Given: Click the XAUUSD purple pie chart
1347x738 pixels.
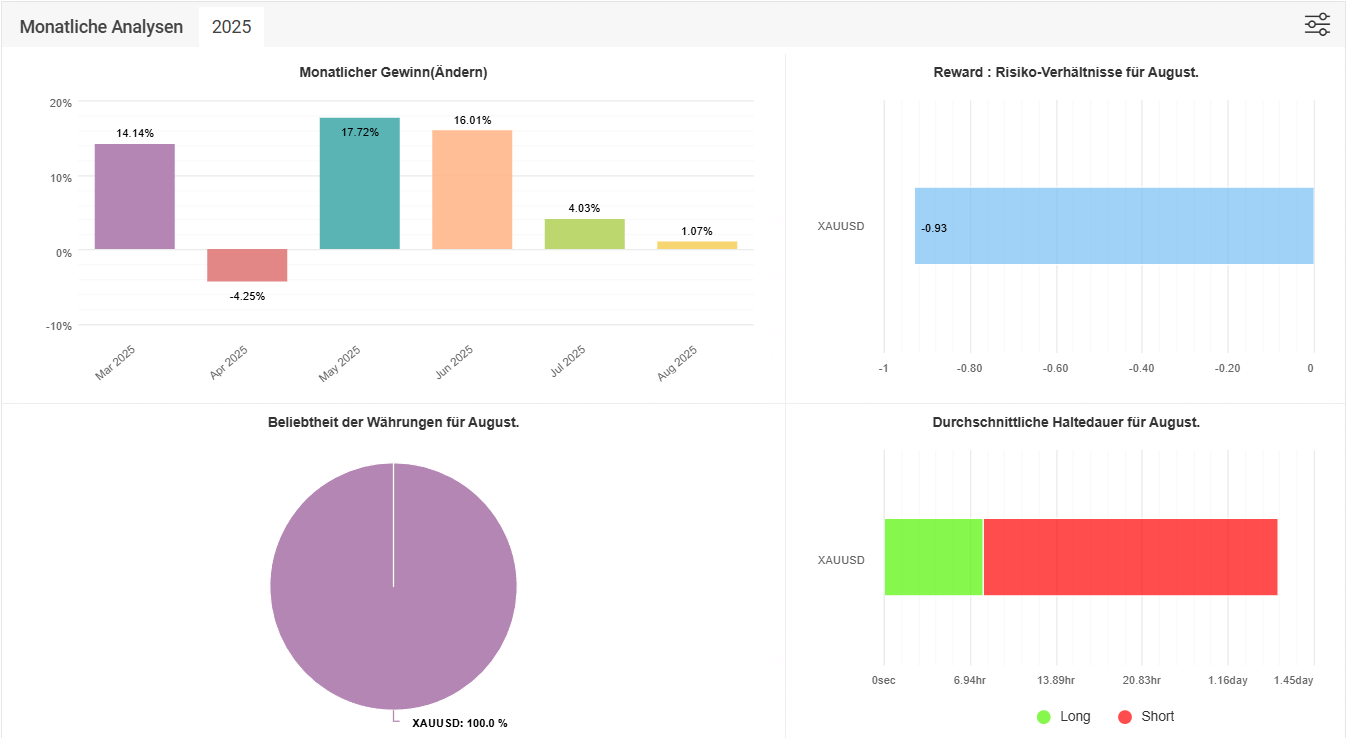Looking at the screenshot, I should (393, 600).
